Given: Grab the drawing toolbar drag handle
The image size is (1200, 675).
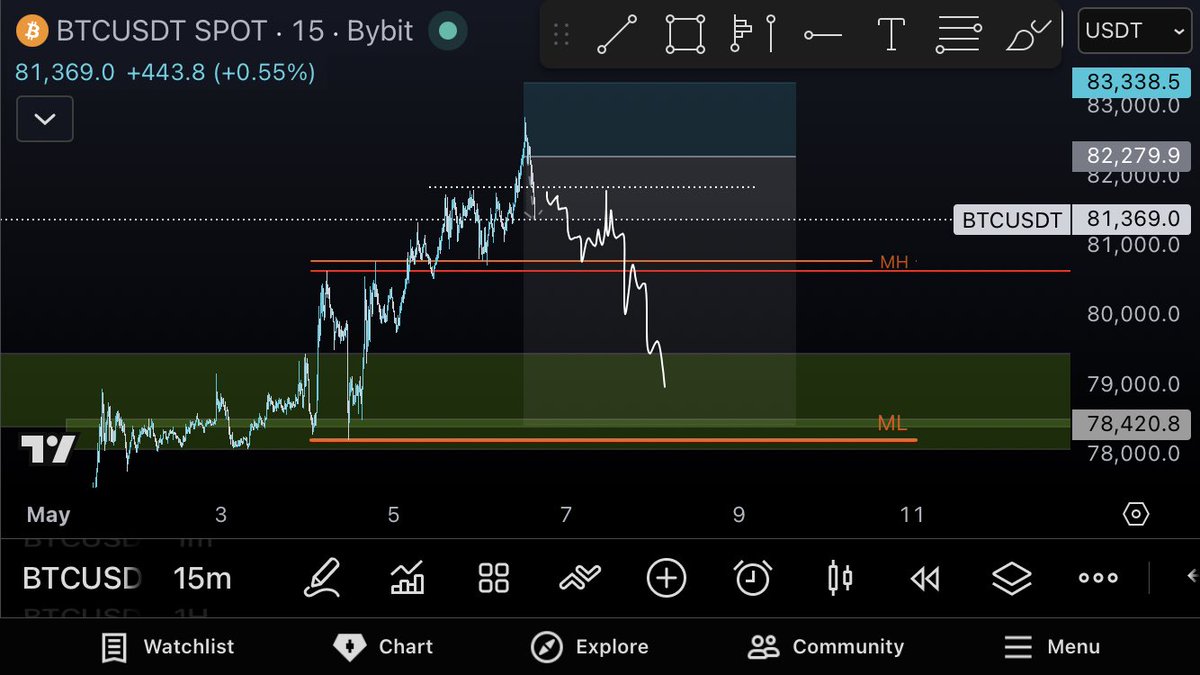Looking at the screenshot, I should pyautogui.click(x=561, y=35).
